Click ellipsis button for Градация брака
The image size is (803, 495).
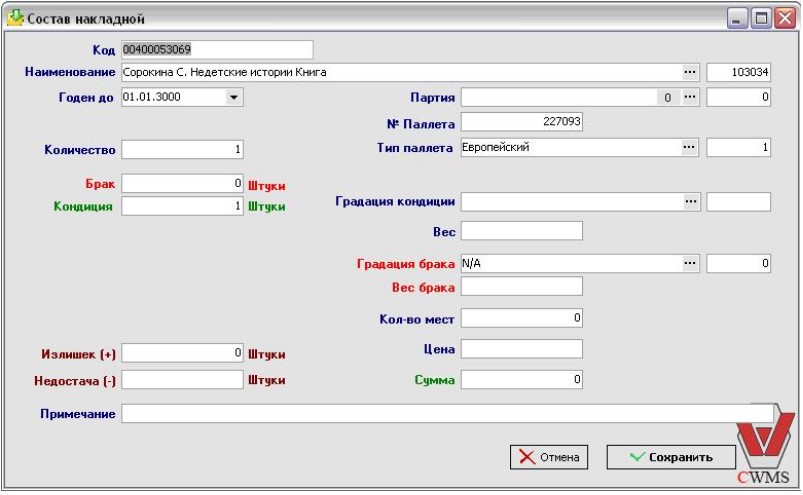(x=689, y=264)
